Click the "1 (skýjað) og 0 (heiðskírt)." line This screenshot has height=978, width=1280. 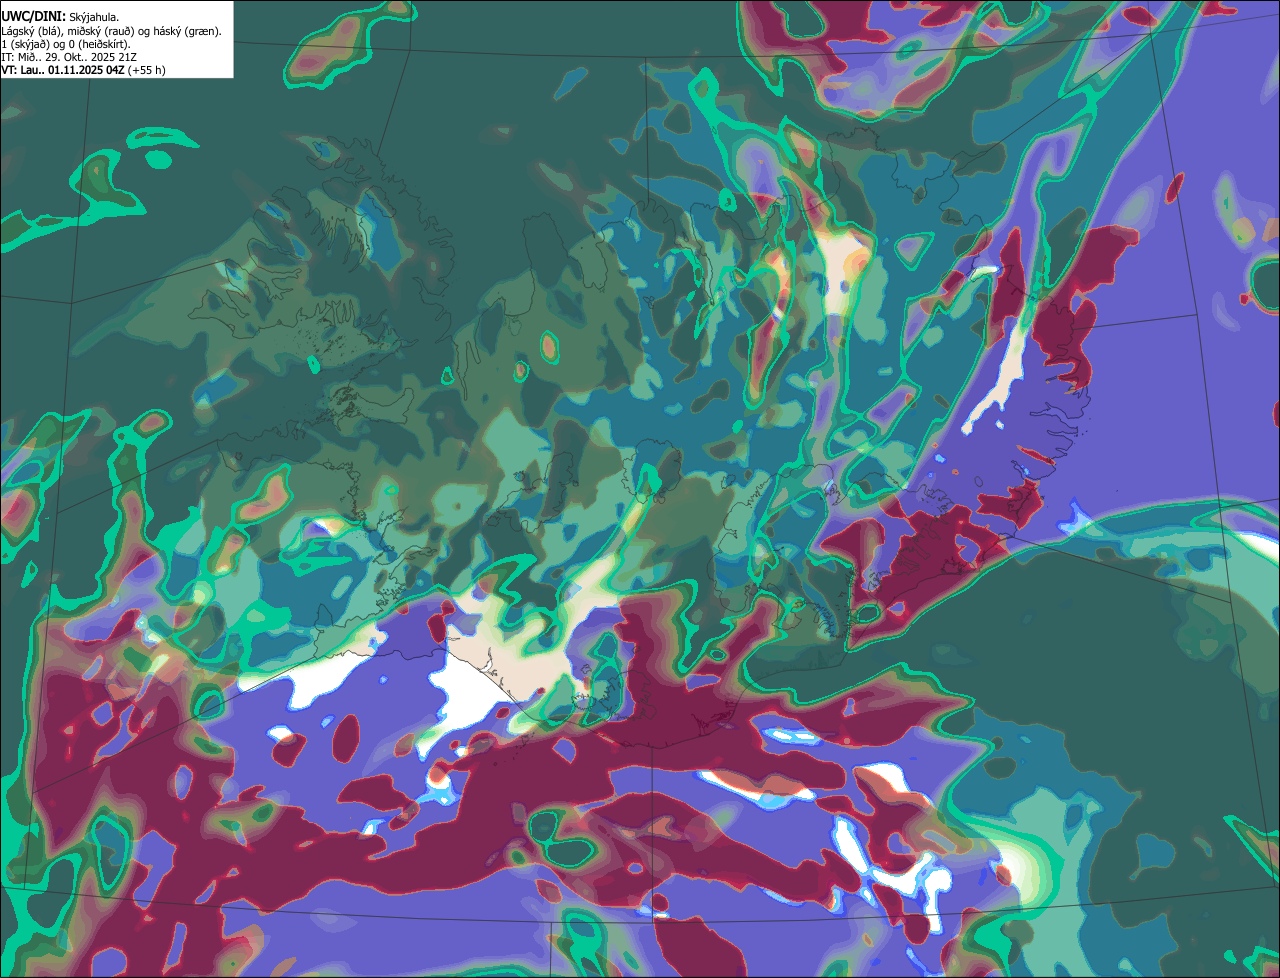pyautogui.click(x=66, y=44)
